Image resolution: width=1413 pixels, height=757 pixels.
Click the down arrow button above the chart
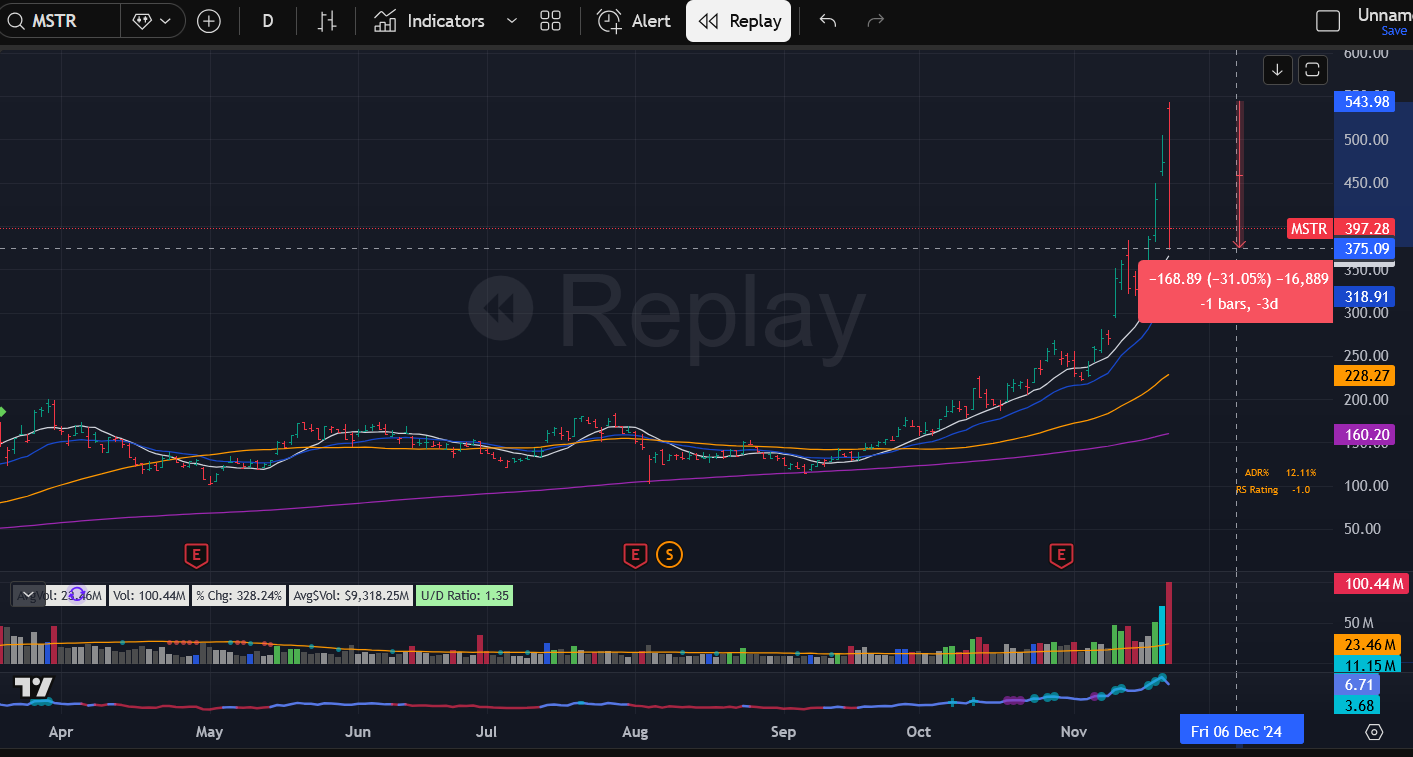point(1277,70)
